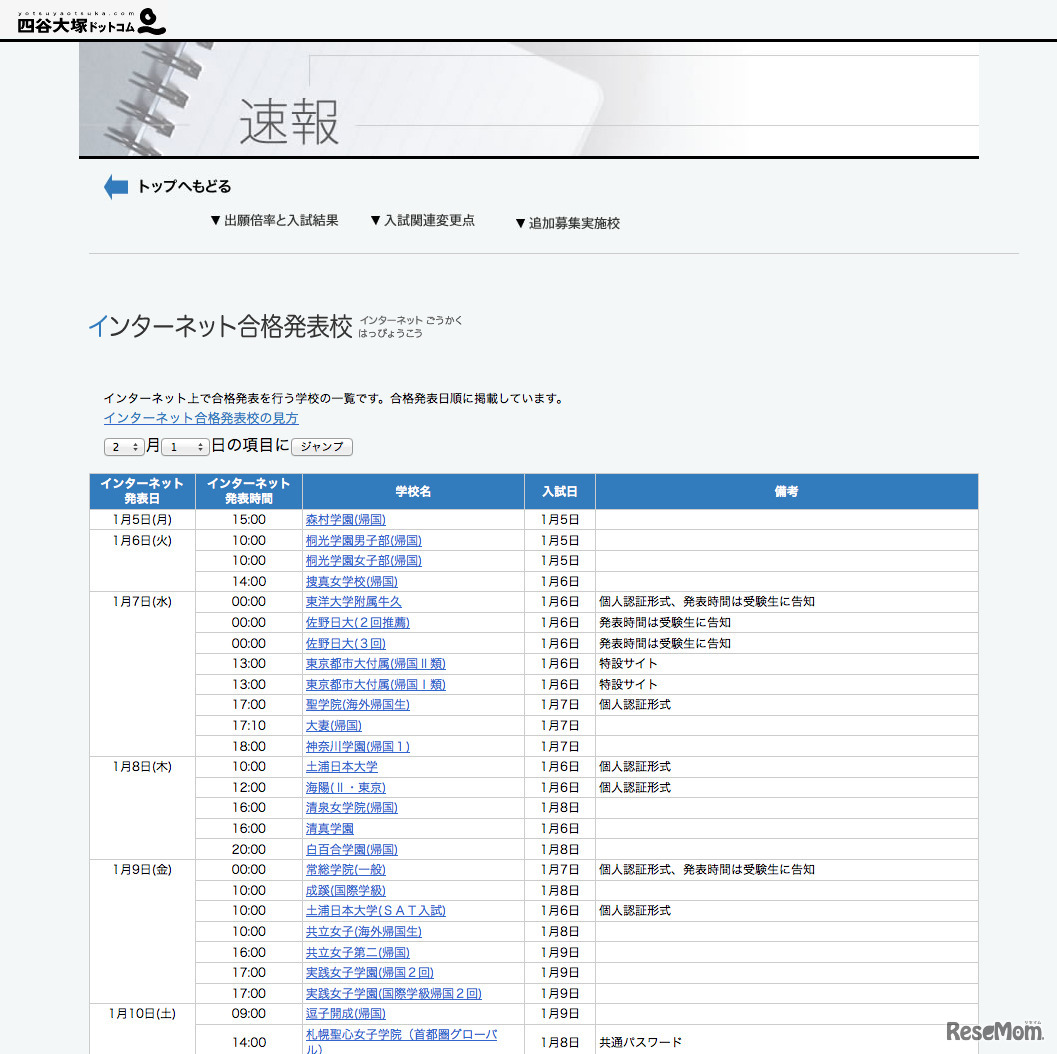Go back via トップへもどる link
This screenshot has height=1054, width=1057.
tap(184, 187)
